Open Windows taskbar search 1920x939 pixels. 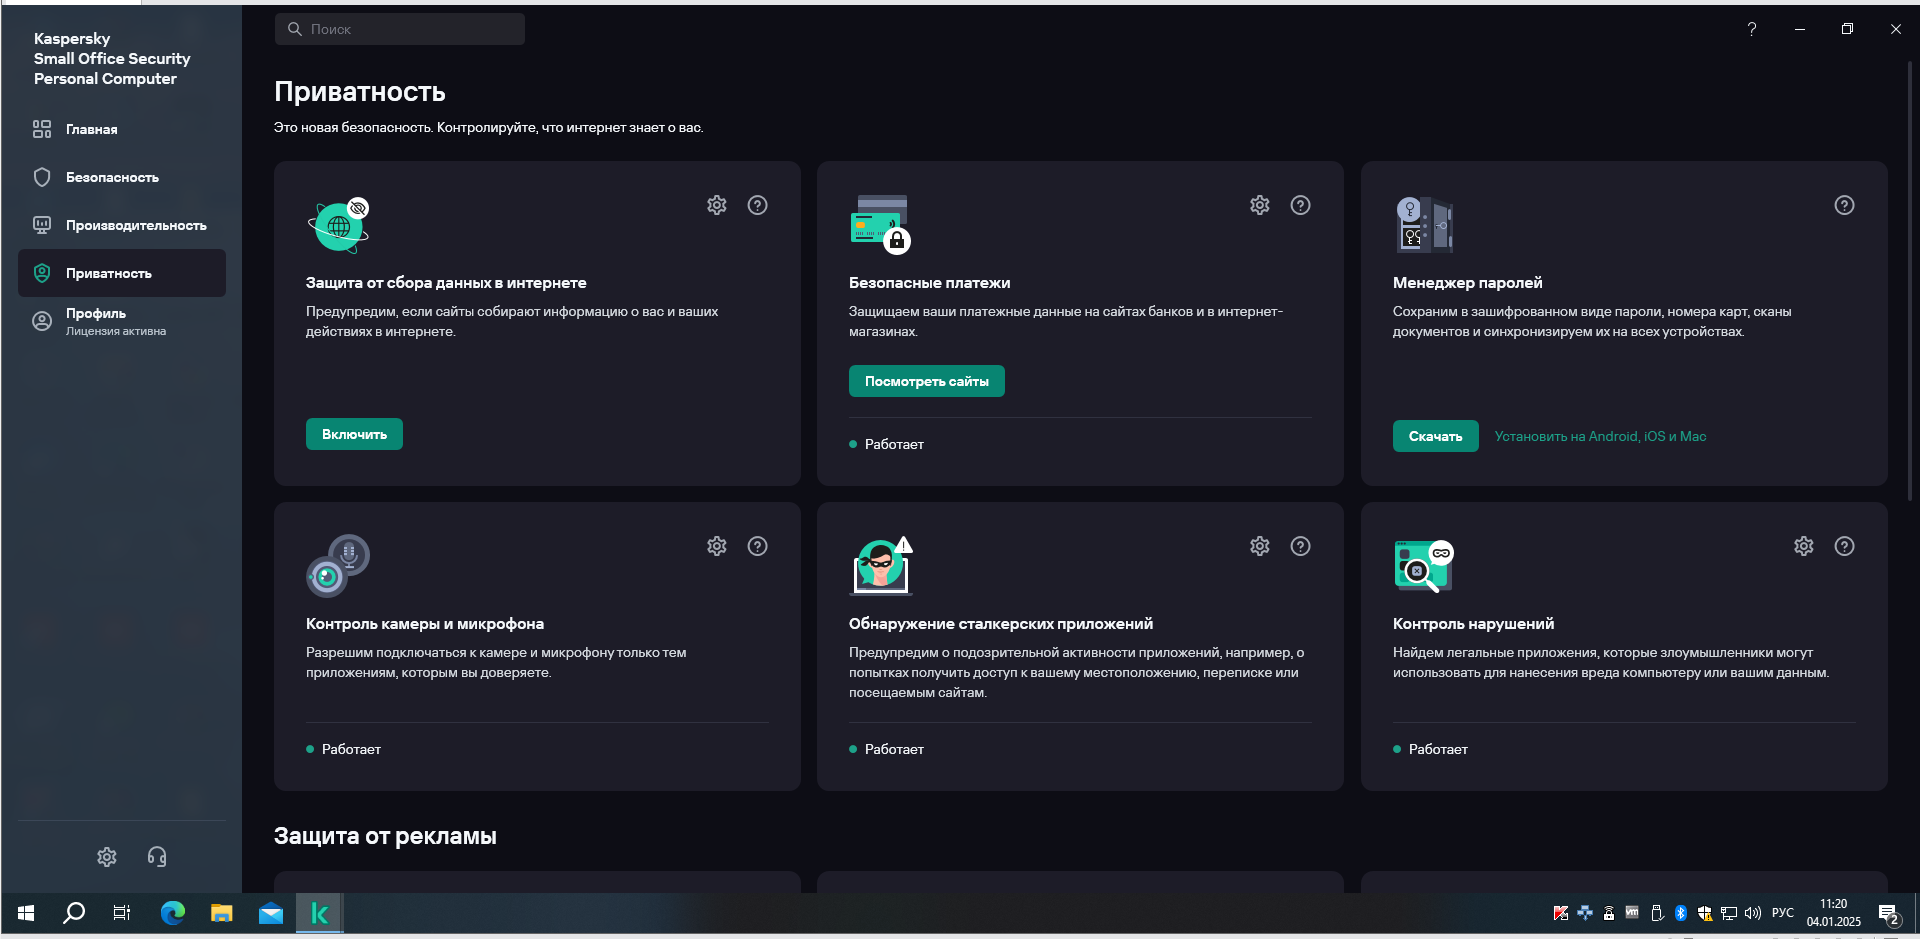click(x=74, y=913)
